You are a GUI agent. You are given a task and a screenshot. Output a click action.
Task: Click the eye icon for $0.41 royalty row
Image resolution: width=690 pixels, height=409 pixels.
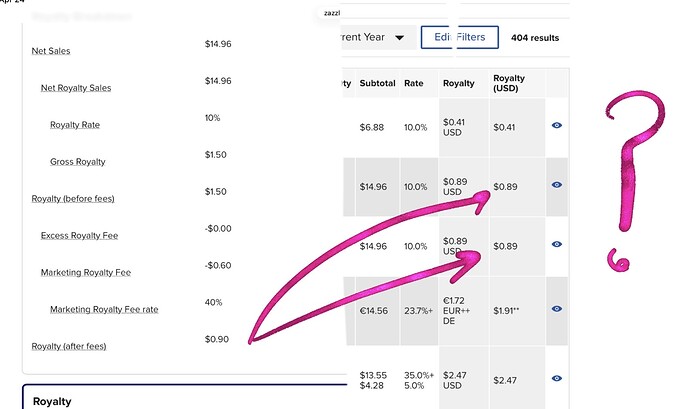[x=557, y=125]
